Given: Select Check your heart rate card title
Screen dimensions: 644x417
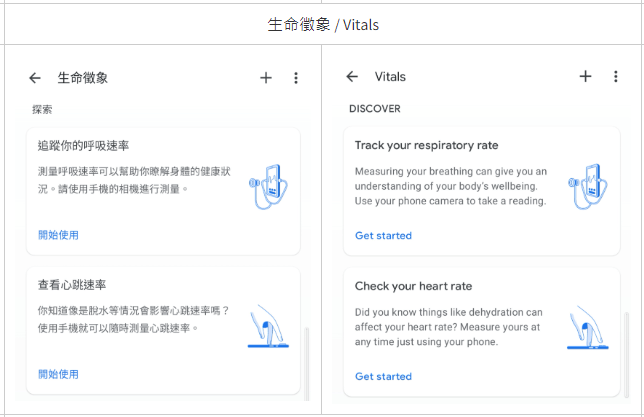Looking at the screenshot, I should 413,286.
